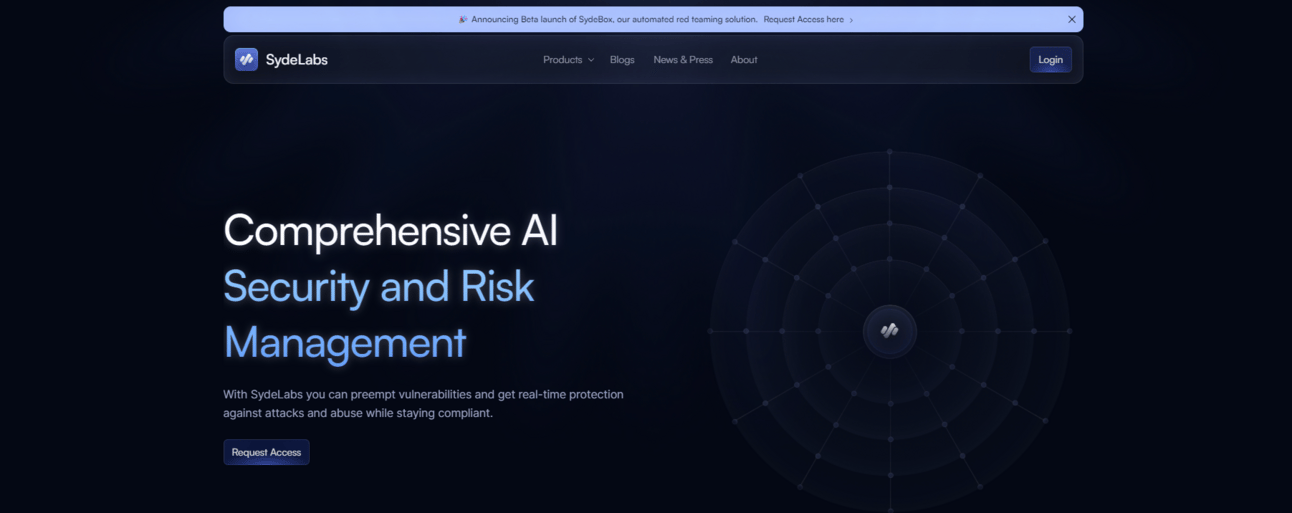Go to News & Press
This screenshot has height=513, width=1292.
683,60
